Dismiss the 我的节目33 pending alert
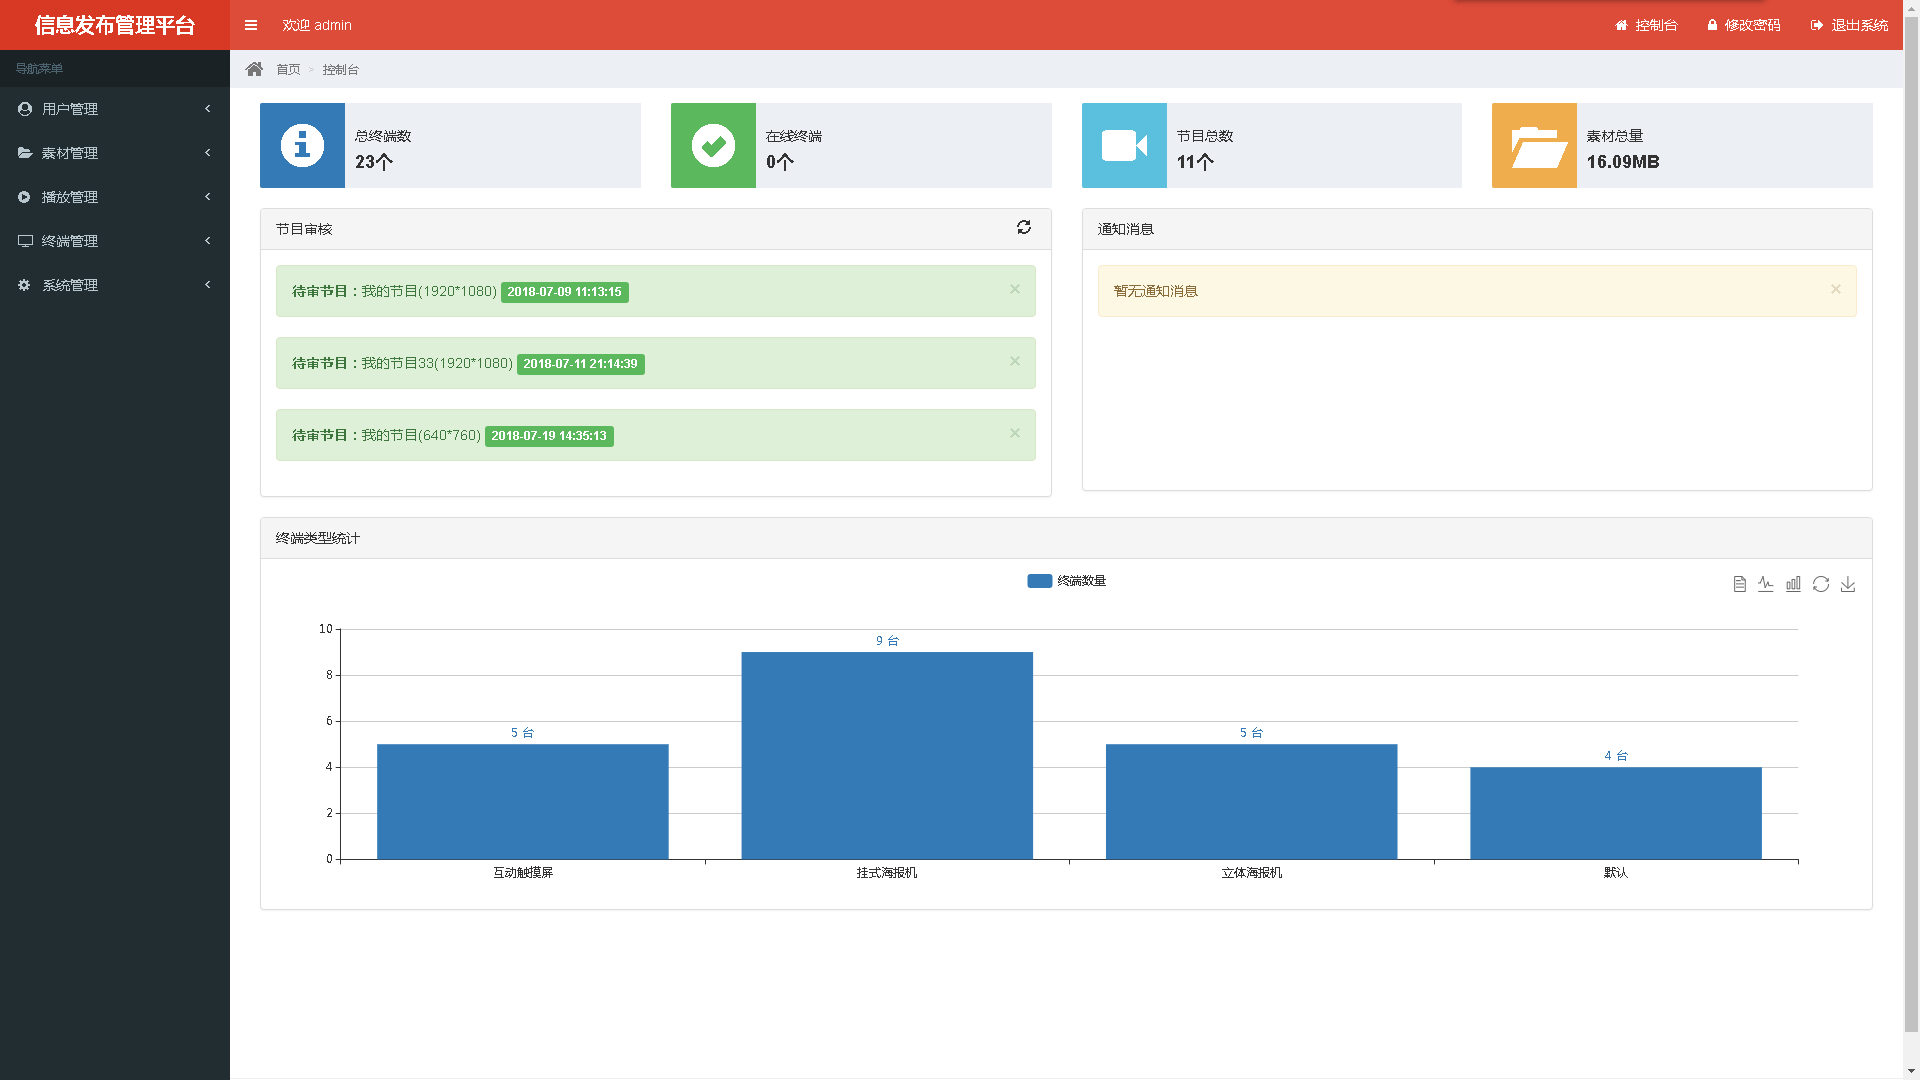 coord(1014,362)
